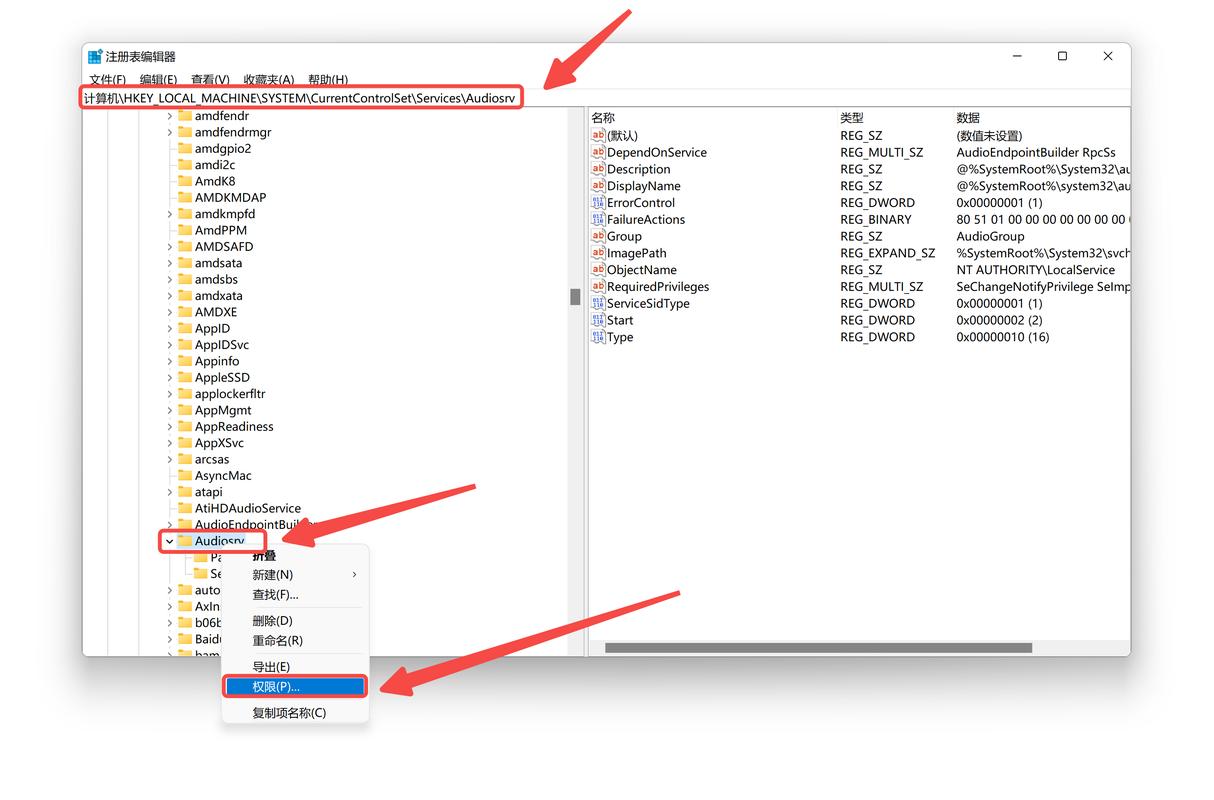Click the arcsas folder icon
This screenshot has width=1214, height=800.
coord(185,459)
